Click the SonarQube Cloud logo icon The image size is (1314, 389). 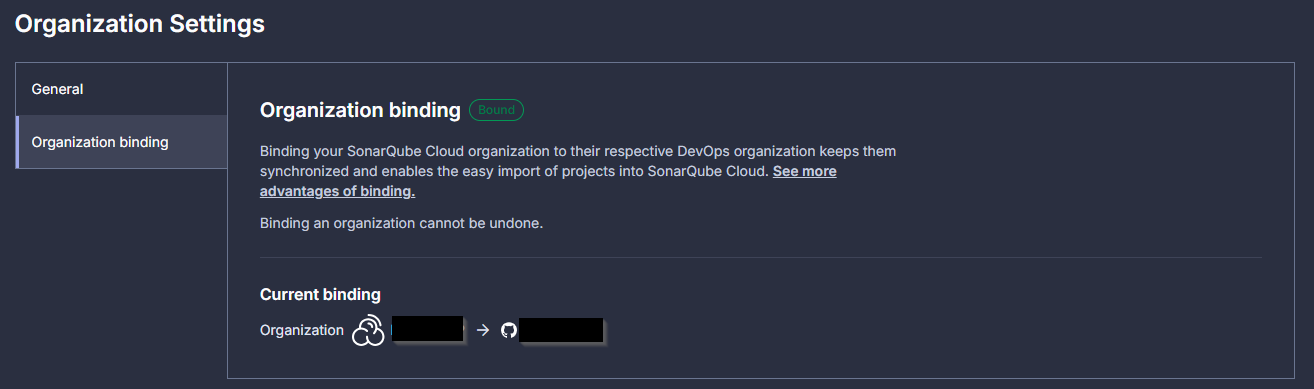(x=368, y=330)
